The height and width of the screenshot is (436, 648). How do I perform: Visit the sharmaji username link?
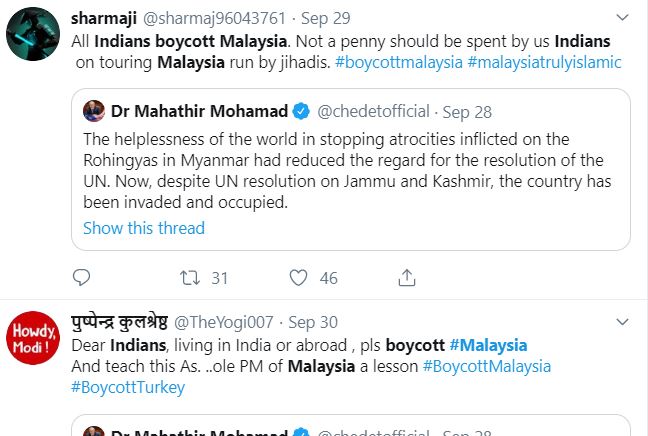[106, 18]
